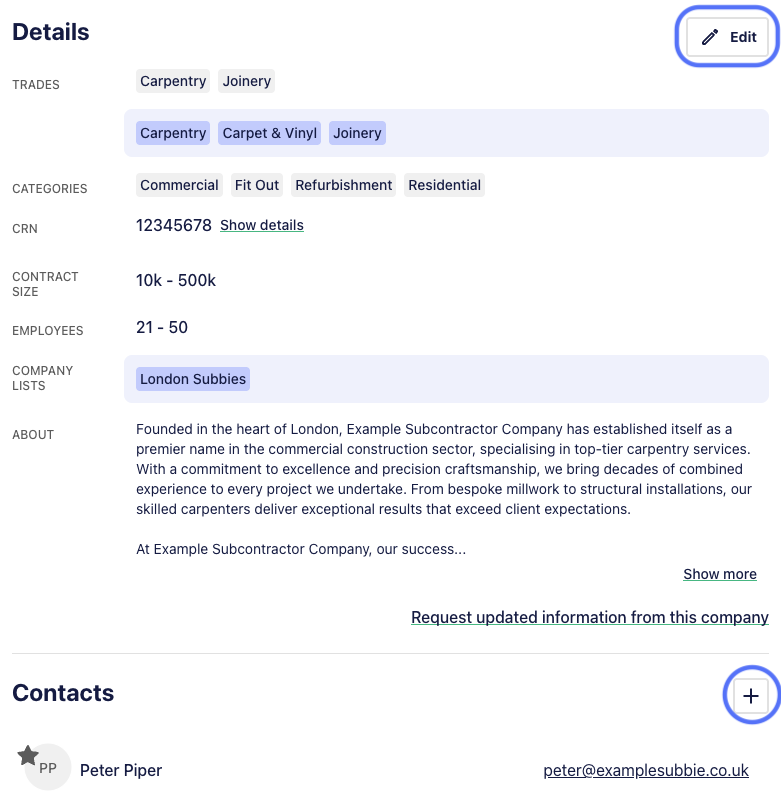Screen dimensions: 781x810
Task: Expand About text with Show more
Action: 720,574
